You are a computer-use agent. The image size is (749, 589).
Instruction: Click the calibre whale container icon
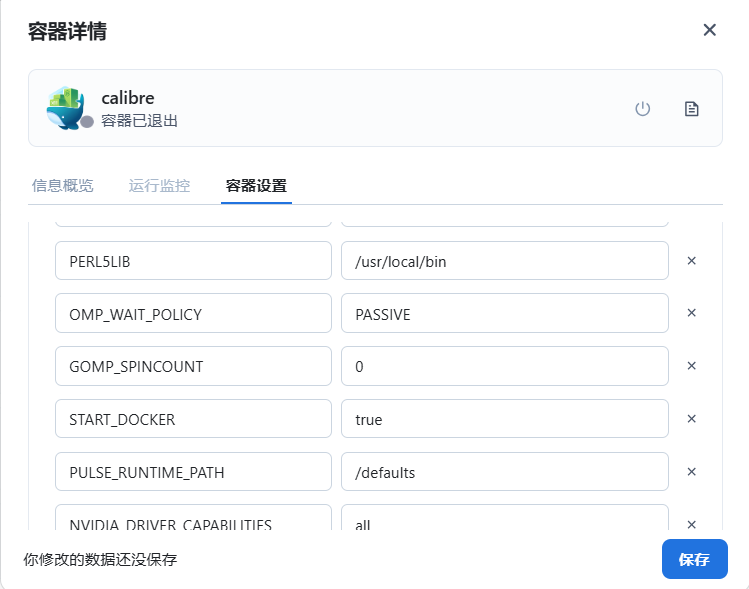tap(66, 108)
